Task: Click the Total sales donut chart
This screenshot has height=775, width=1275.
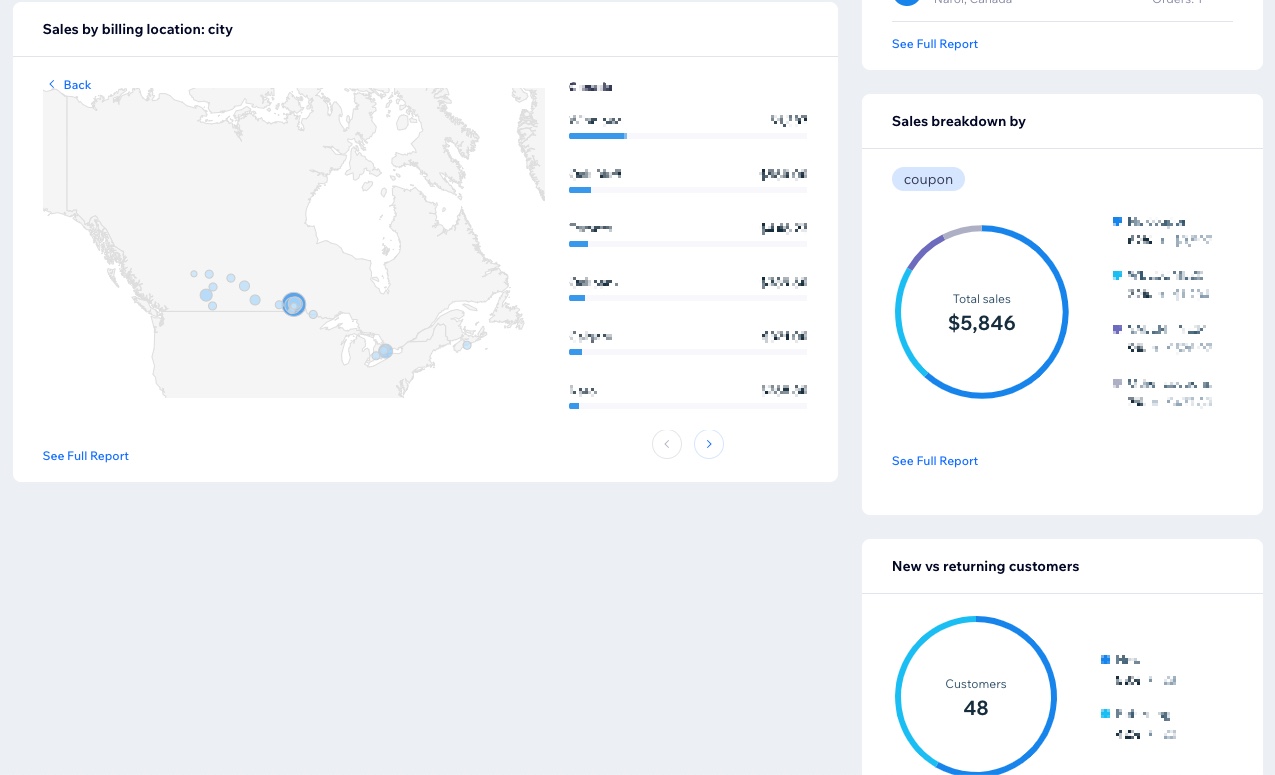Action: pos(981,311)
